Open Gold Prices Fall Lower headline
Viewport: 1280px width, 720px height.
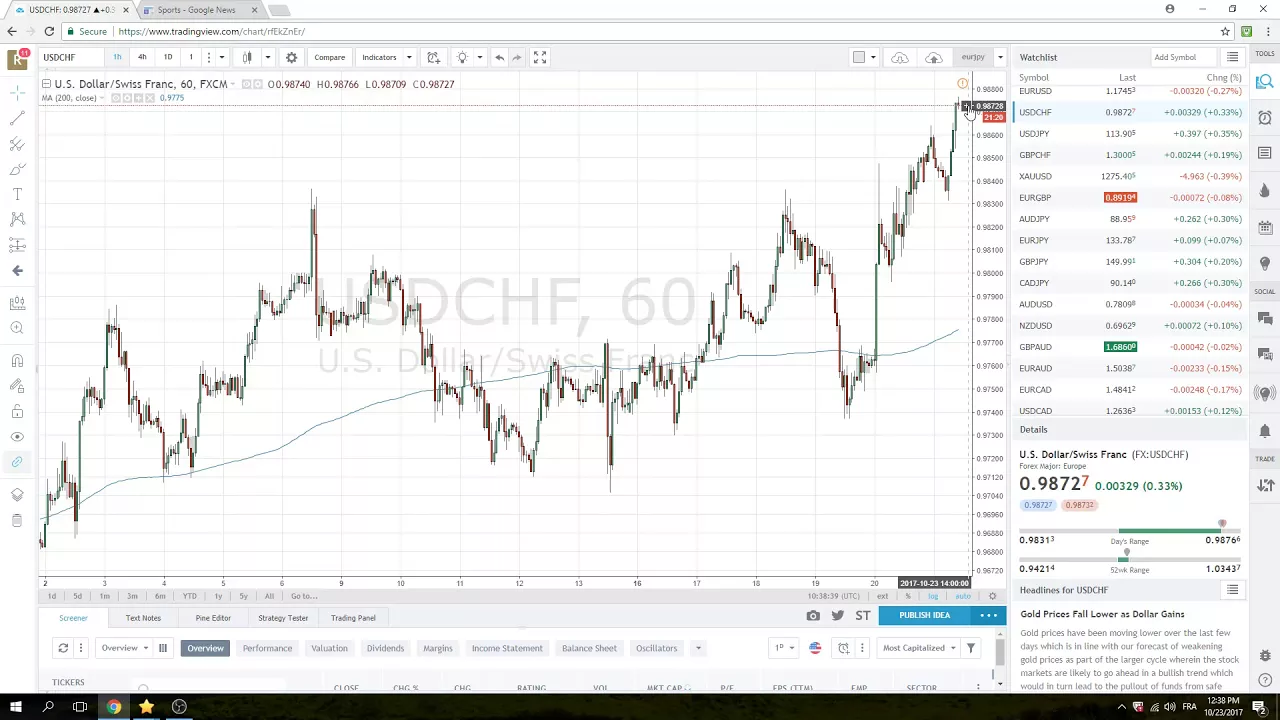pyautogui.click(x=1102, y=614)
